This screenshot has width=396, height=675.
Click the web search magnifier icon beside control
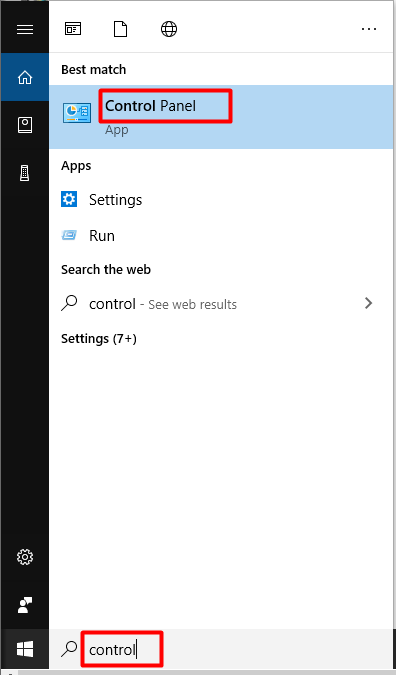[x=69, y=303]
